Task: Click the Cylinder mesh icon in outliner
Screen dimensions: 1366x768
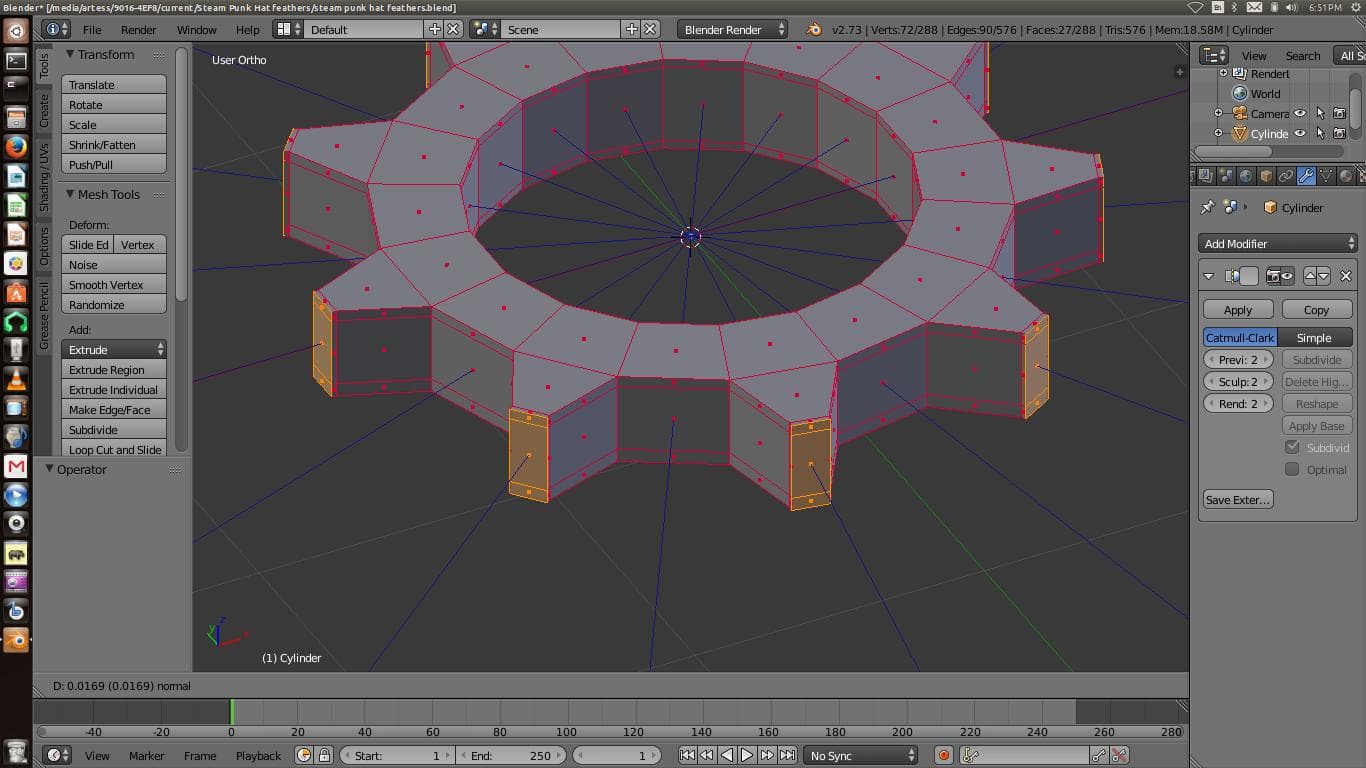Action: 1240,133
